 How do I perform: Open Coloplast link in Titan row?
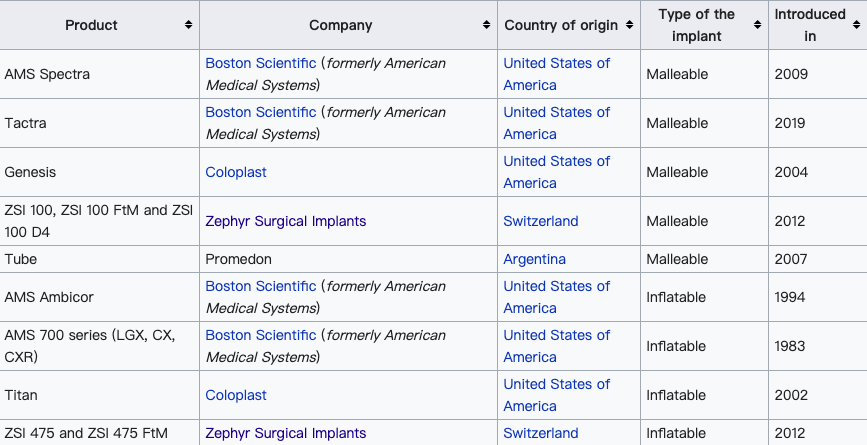click(x=236, y=395)
